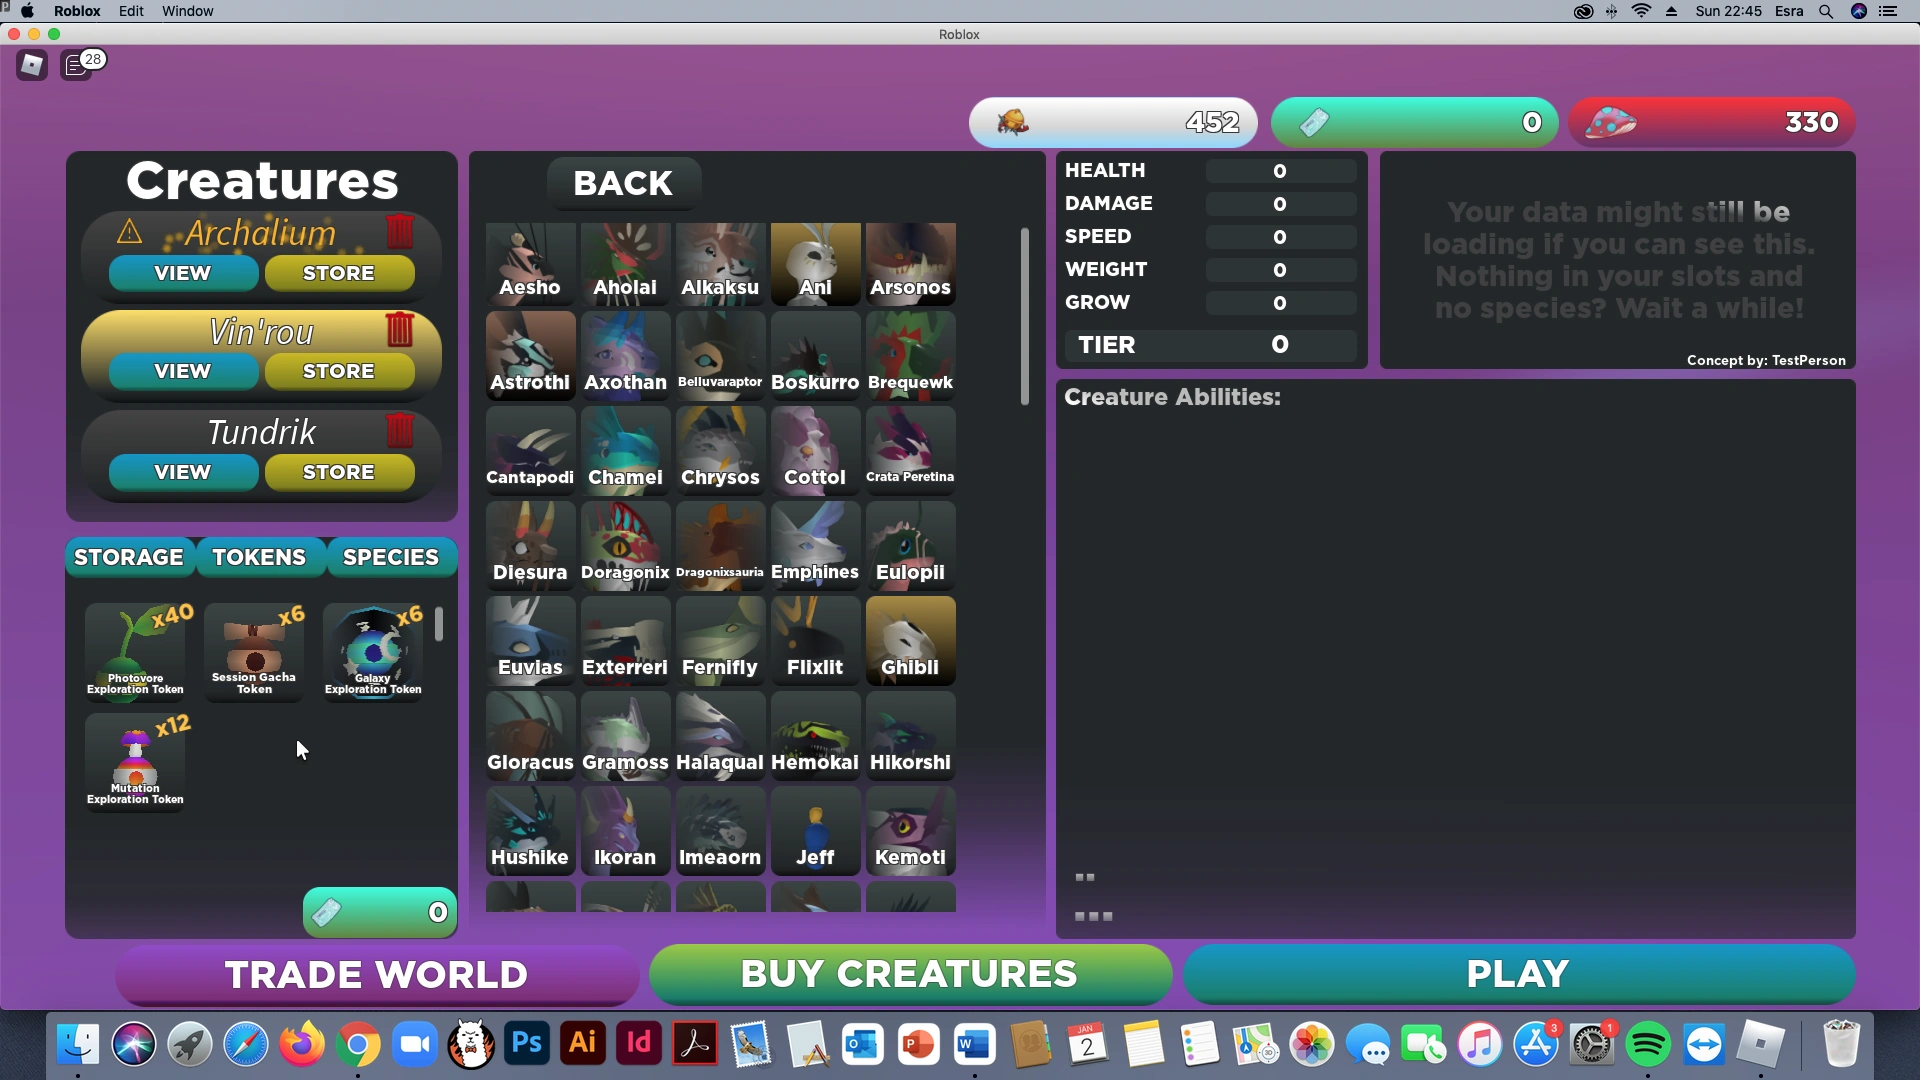The height and width of the screenshot is (1080, 1920).
Task: Choose the Jeff creature thumbnail
Action: (815, 830)
